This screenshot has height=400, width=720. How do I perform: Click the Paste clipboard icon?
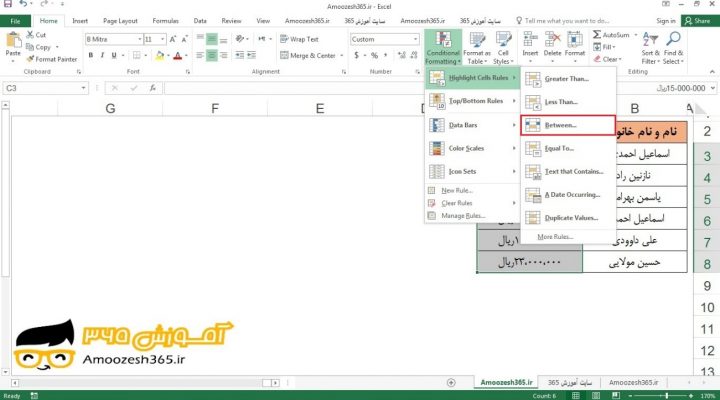pyautogui.click(x=13, y=40)
